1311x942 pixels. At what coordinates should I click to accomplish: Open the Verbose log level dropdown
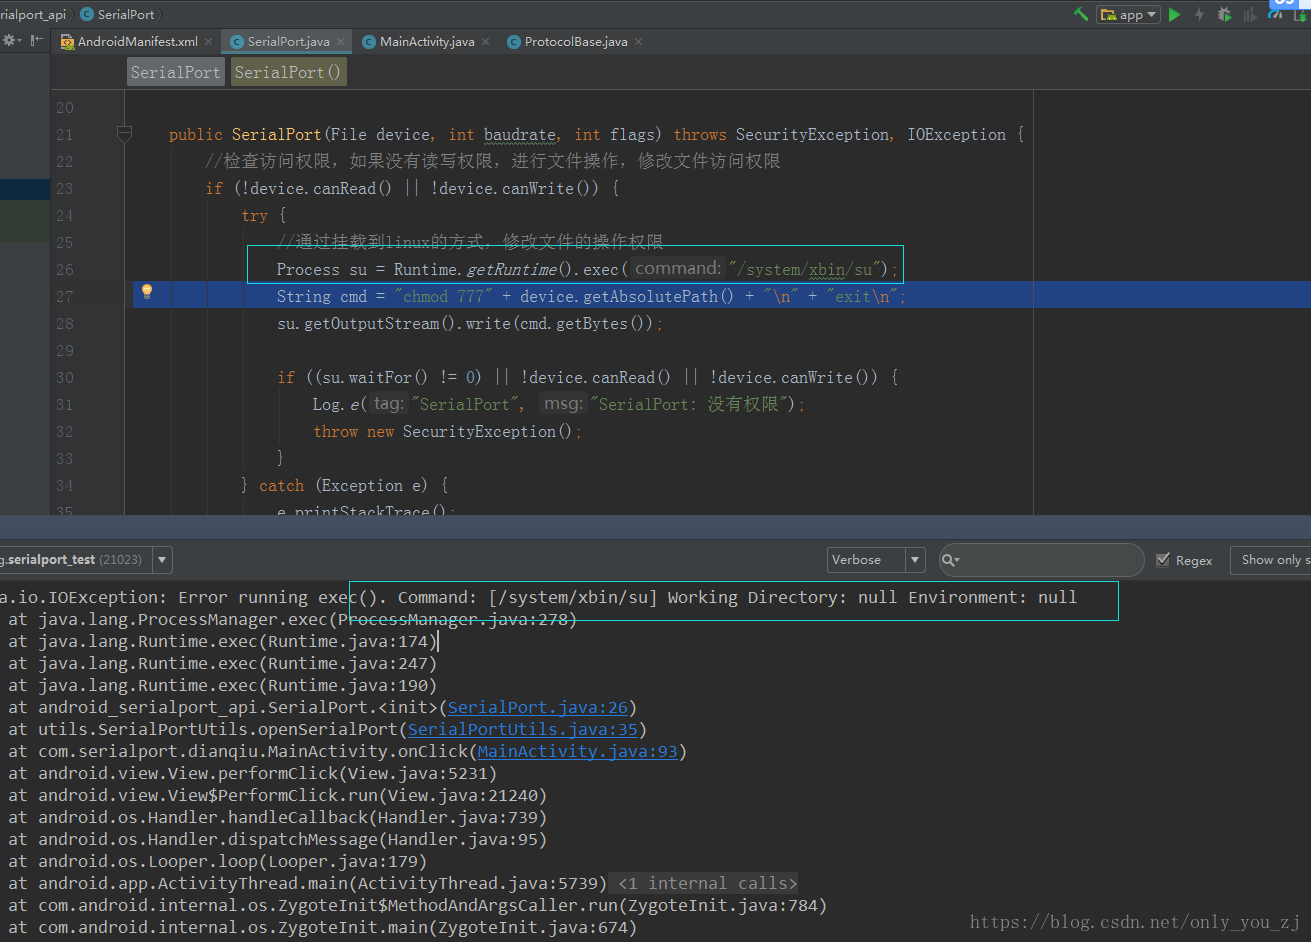pyautogui.click(x=876, y=560)
